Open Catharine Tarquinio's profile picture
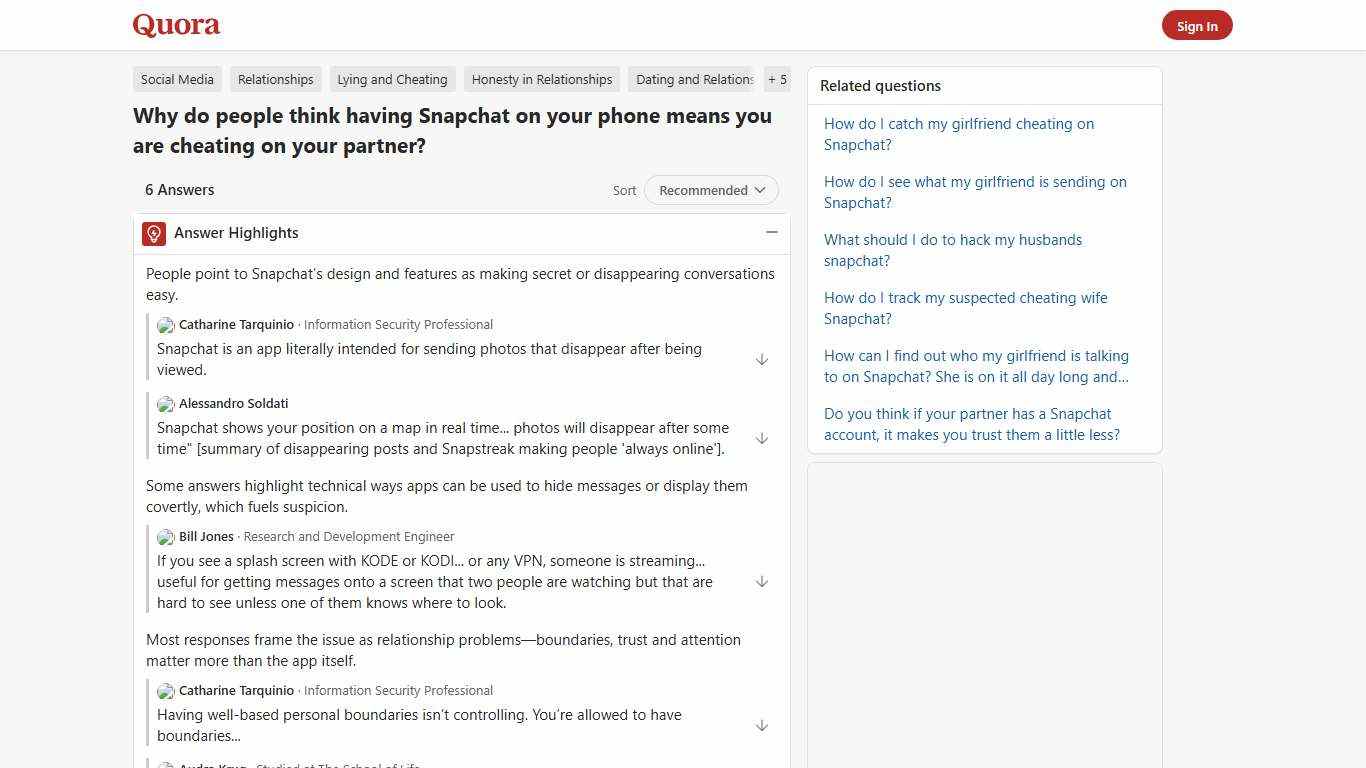The width and height of the screenshot is (1366, 768). [x=165, y=324]
